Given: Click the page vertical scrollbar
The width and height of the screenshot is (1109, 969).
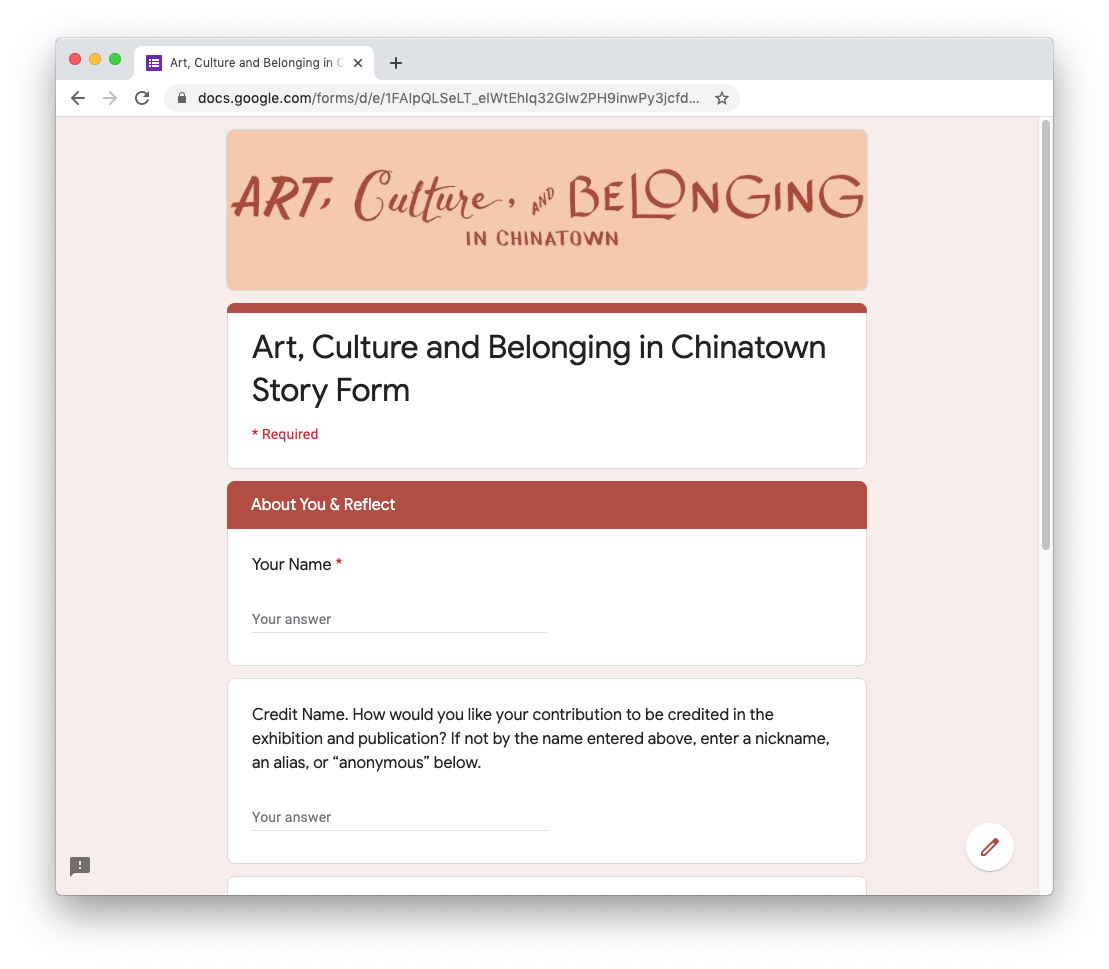Looking at the screenshot, I should tap(1045, 335).
